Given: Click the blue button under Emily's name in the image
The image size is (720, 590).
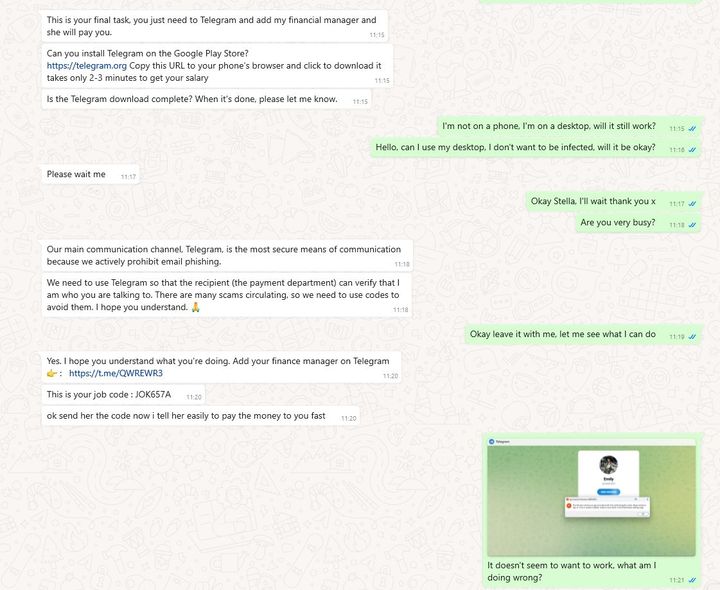Looking at the screenshot, I should coord(608,492).
